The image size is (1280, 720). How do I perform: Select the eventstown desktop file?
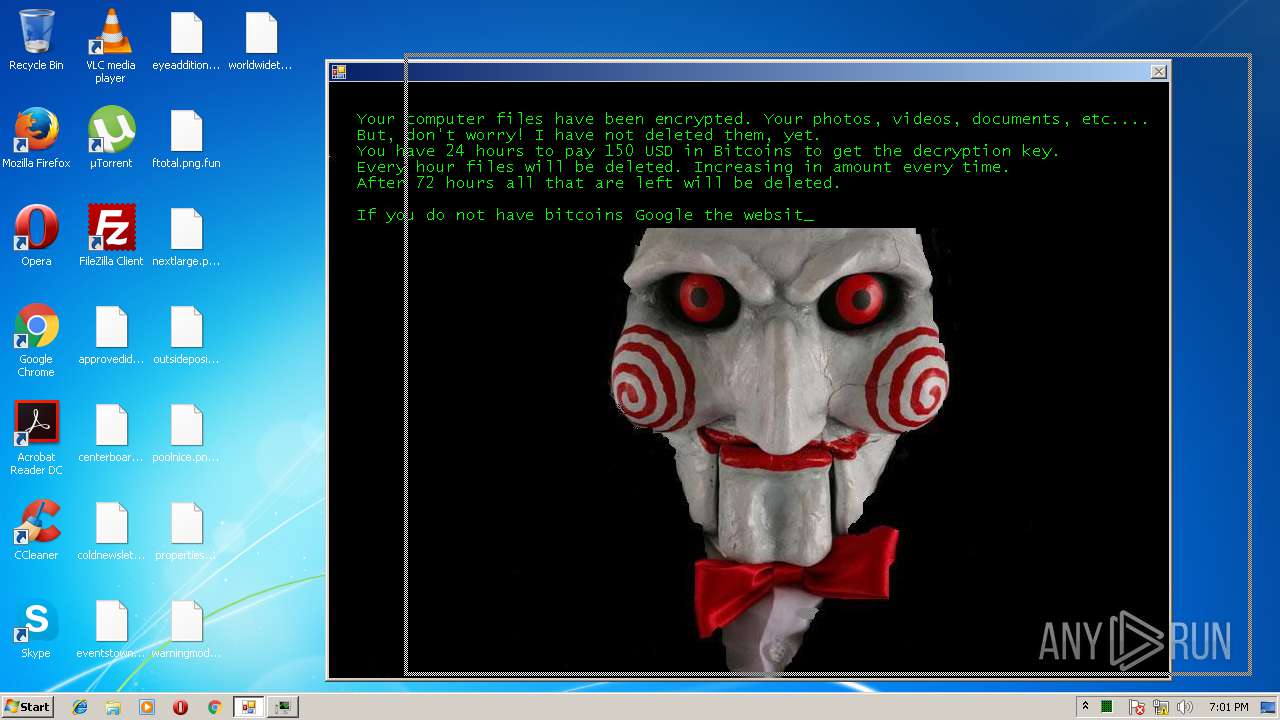(110, 628)
